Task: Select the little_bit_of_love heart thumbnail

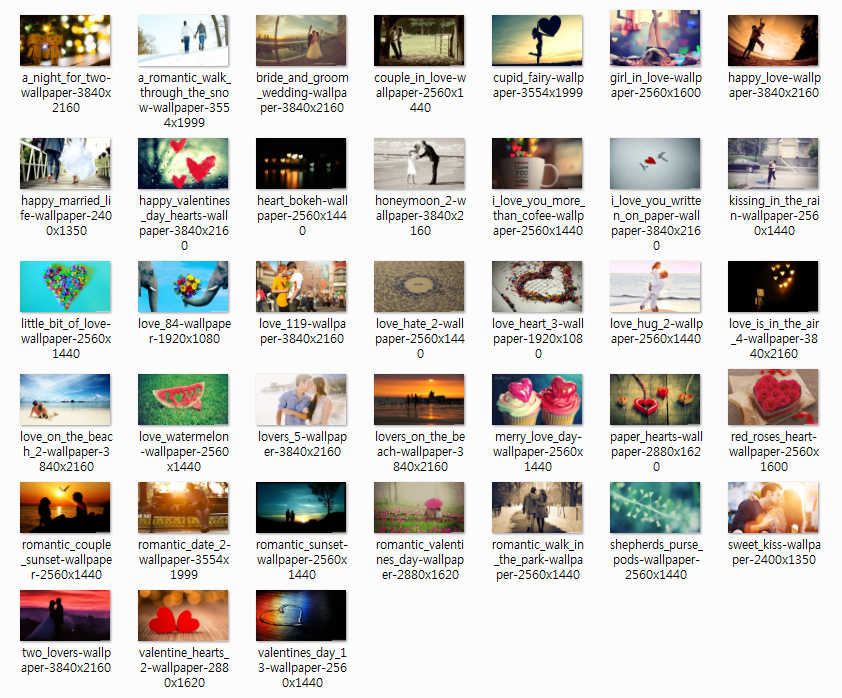Action: coord(65,286)
